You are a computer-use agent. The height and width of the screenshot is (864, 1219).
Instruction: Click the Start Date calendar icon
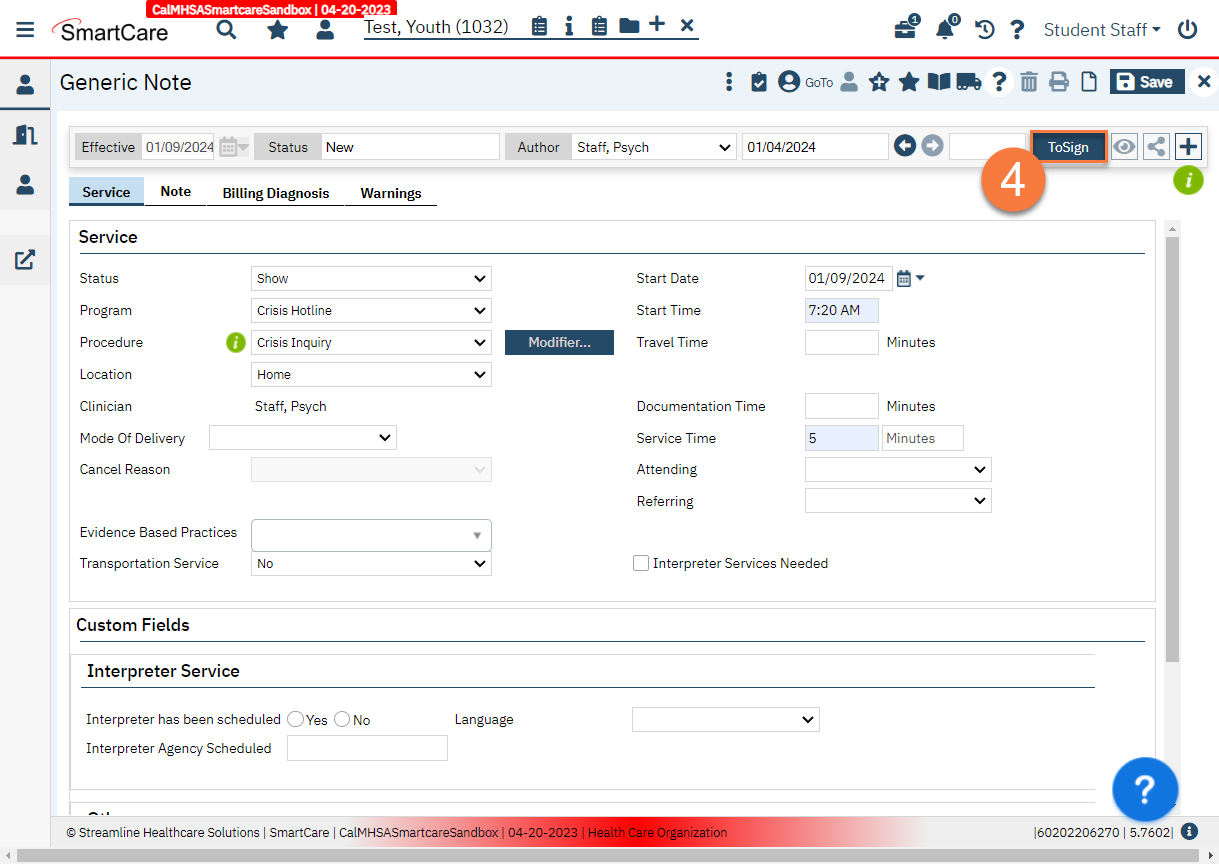tap(904, 278)
